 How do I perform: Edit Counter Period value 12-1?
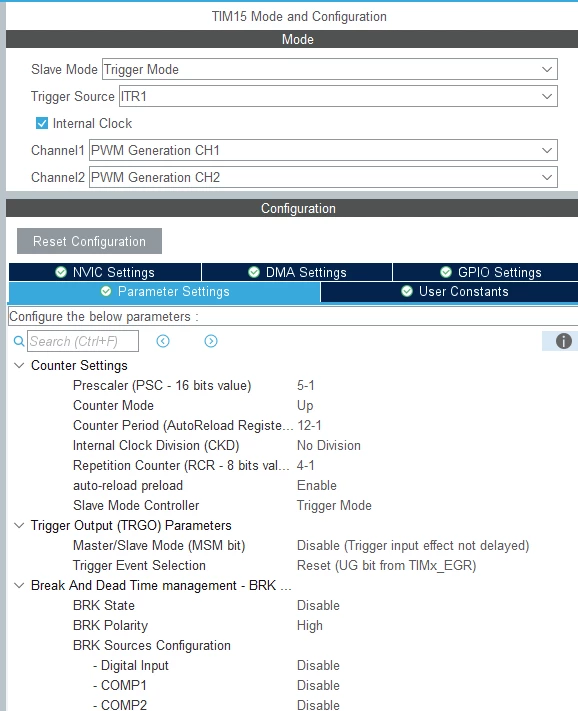(x=309, y=425)
